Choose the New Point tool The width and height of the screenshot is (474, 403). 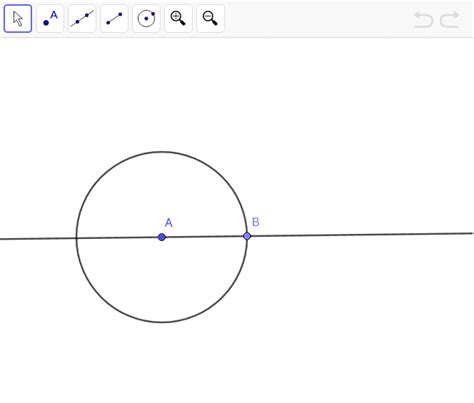[50, 19]
